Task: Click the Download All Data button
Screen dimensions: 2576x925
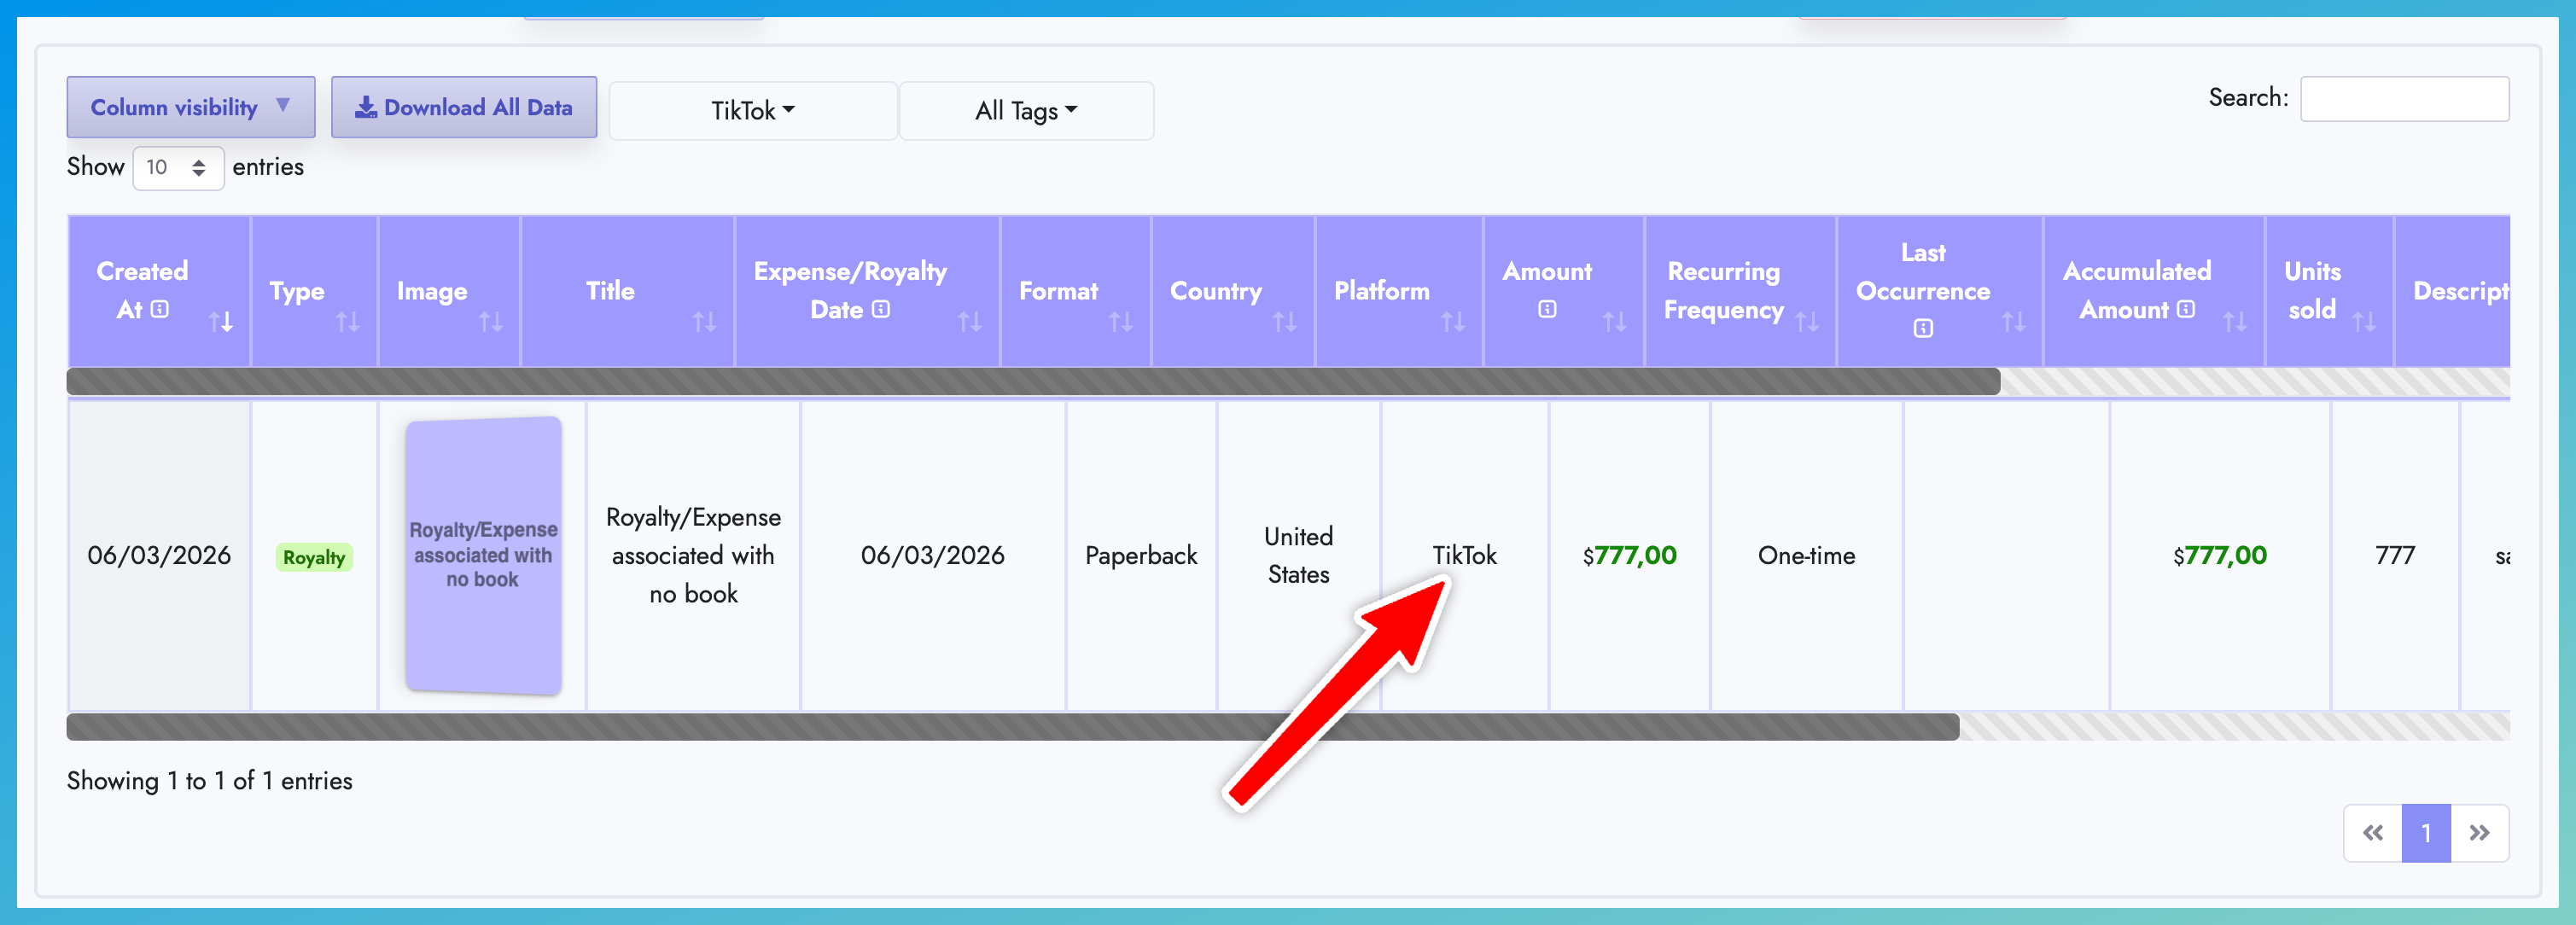Action: click(464, 107)
